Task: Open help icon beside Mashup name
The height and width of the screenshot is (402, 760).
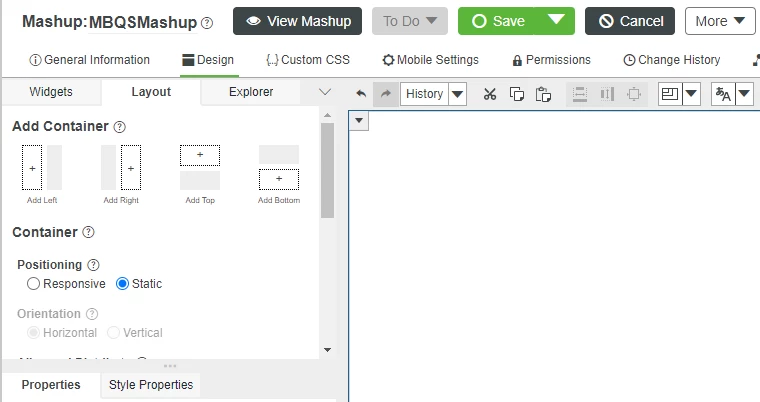Action: [x=207, y=23]
